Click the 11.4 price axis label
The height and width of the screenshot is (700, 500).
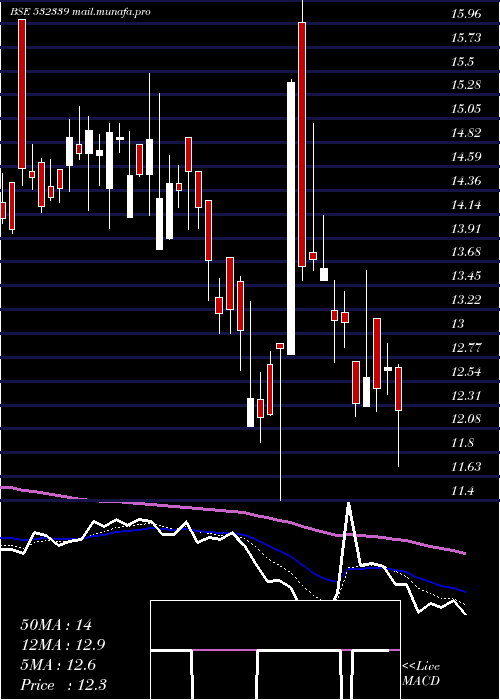(462, 491)
